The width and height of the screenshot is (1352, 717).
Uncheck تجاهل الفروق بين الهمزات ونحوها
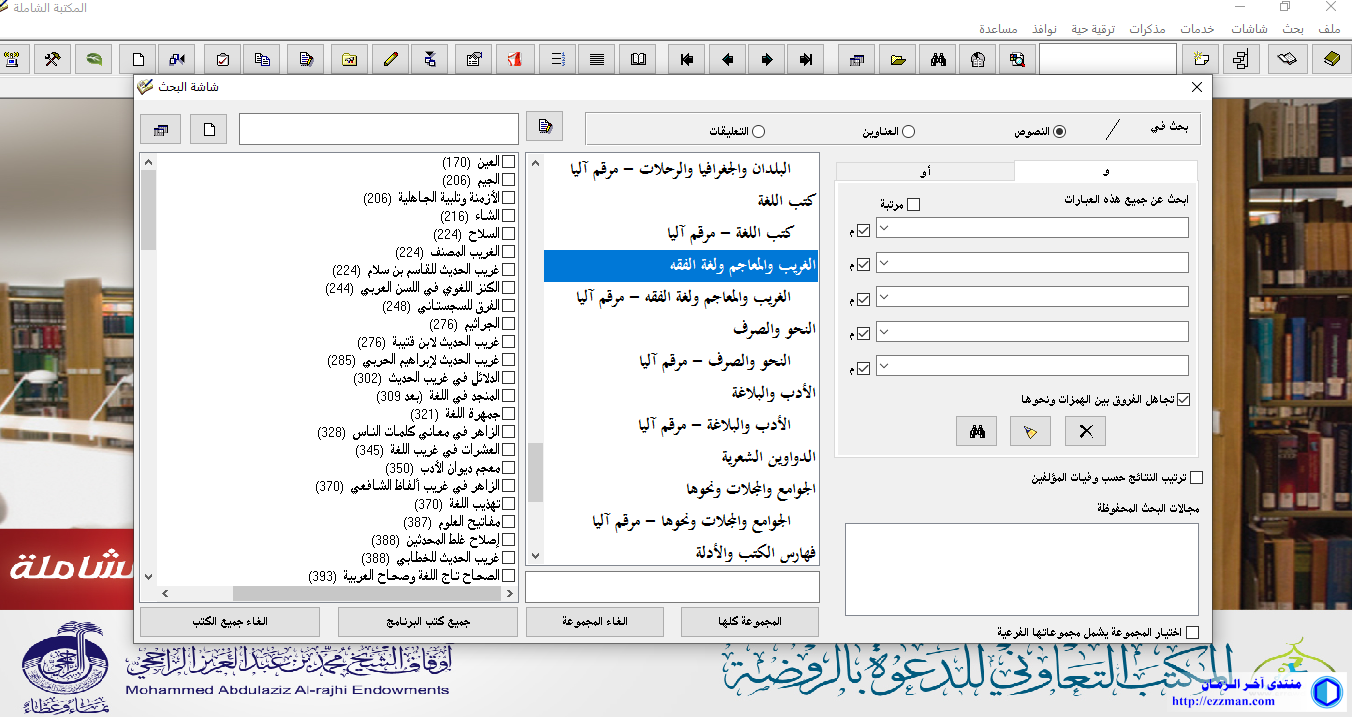(1184, 399)
